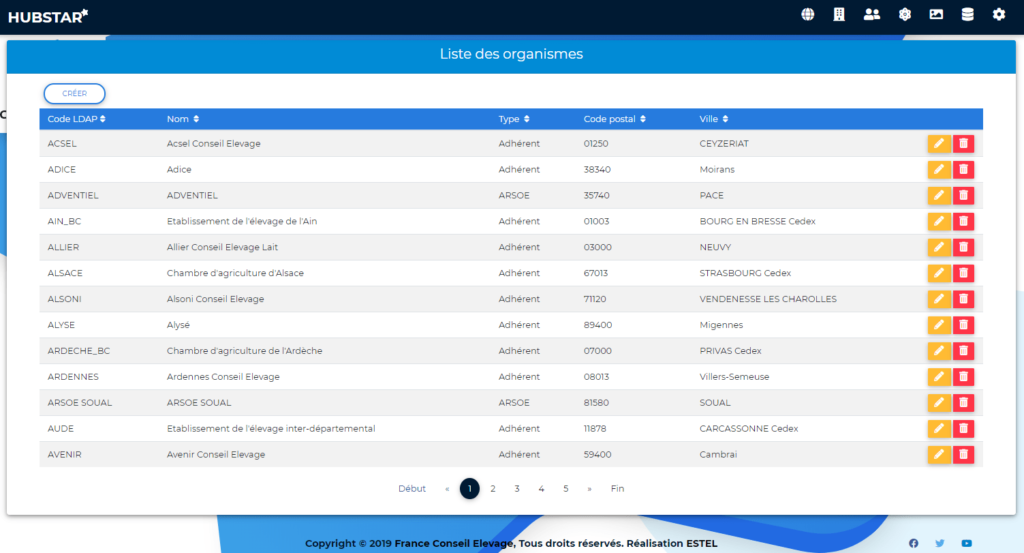
Task: Delete the ARDECHE_BC row
Action: [963, 351]
